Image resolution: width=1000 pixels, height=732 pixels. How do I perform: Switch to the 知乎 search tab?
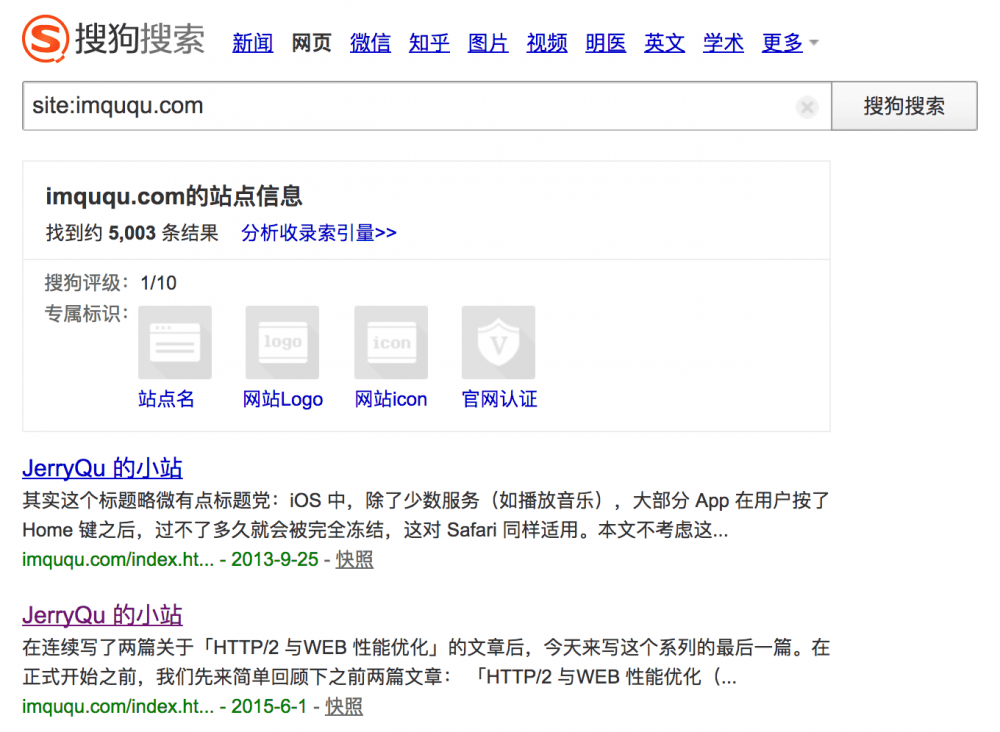[x=429, y=43]
